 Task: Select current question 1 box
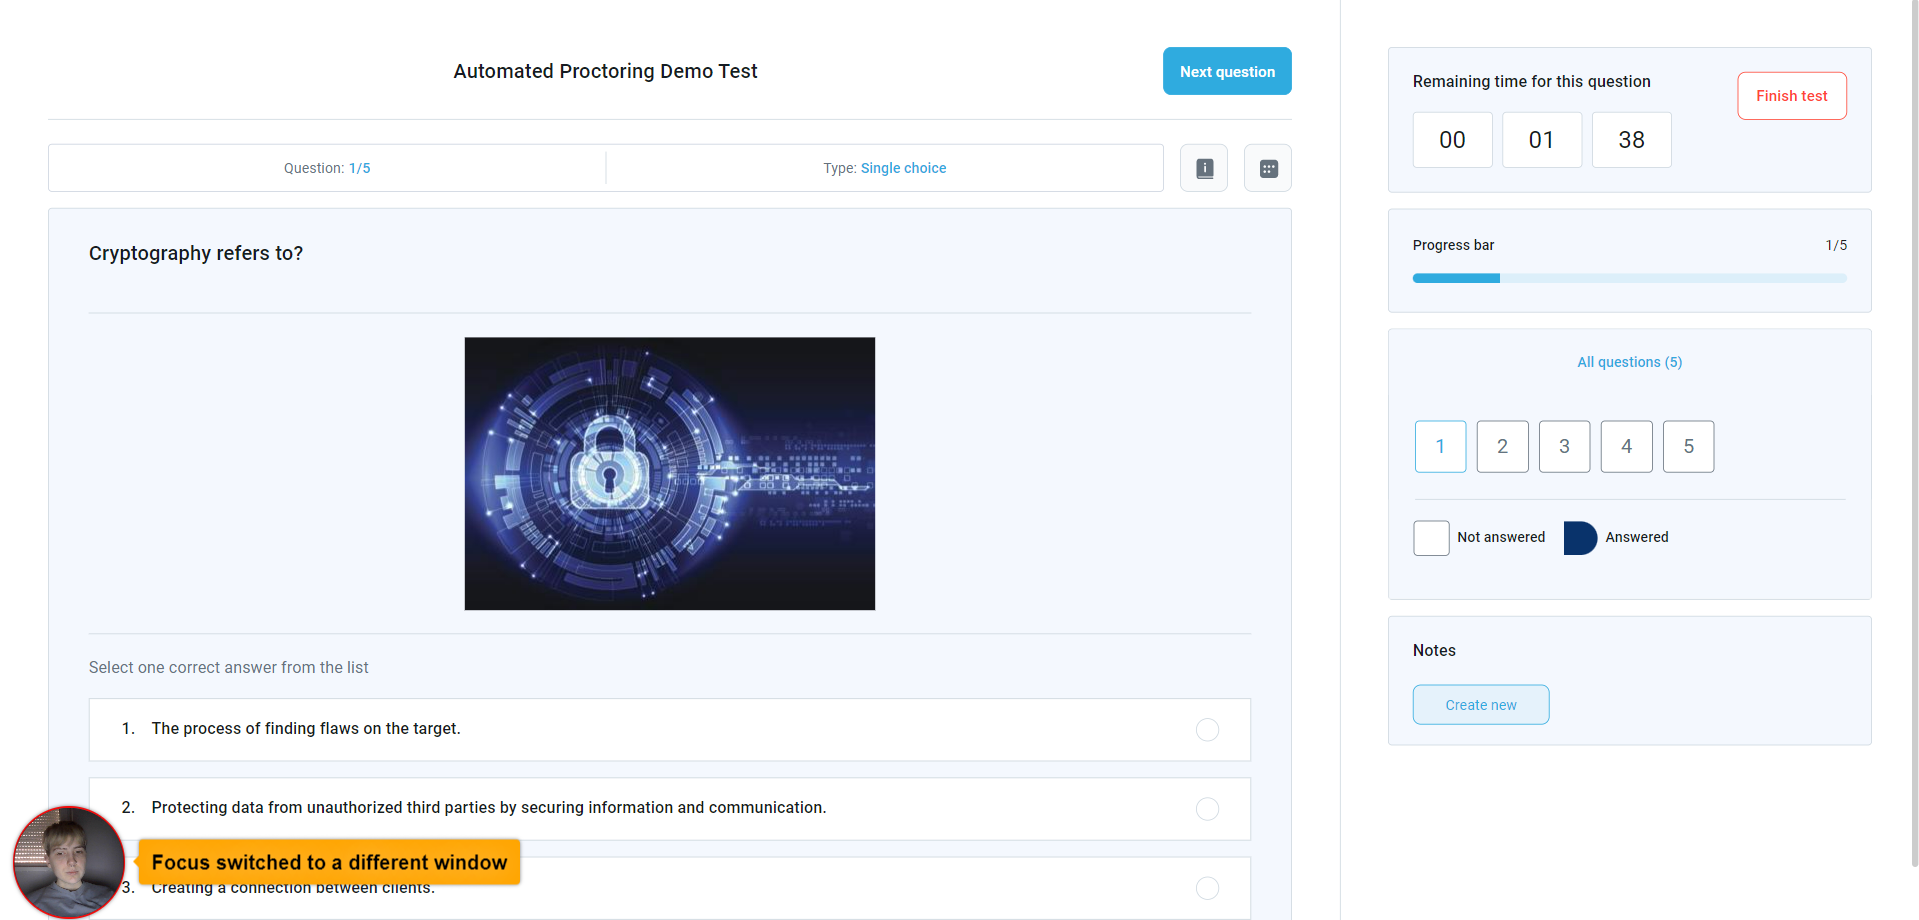[1440, 447]
